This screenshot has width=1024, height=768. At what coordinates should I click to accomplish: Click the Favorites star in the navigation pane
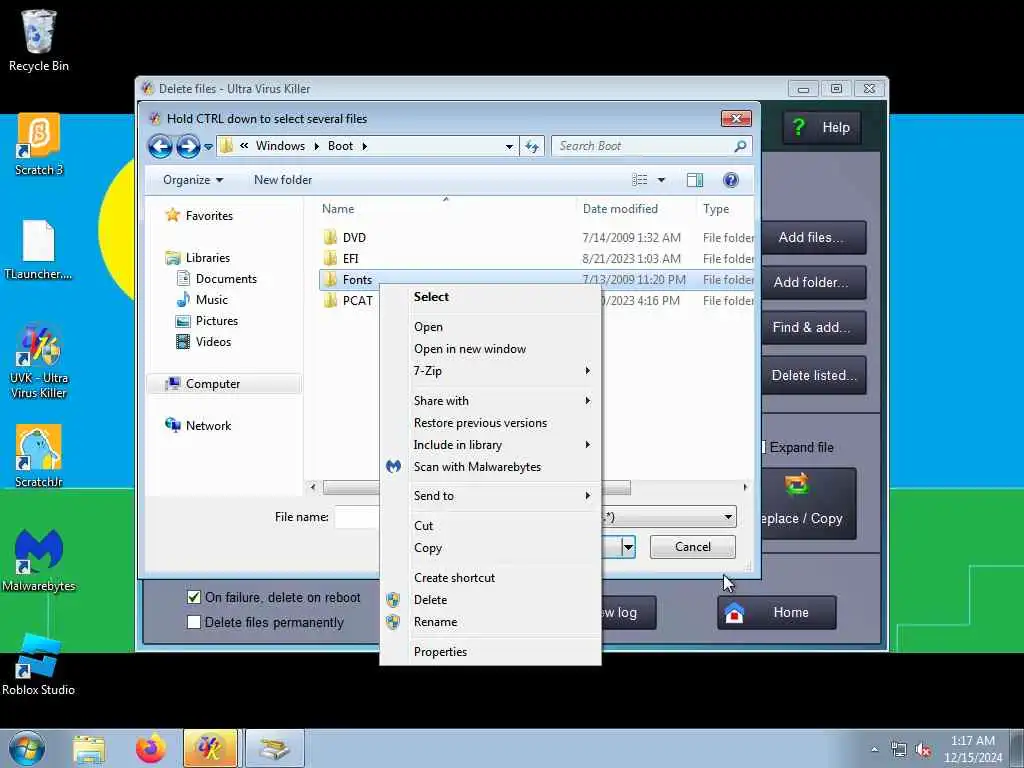click(x=172, y=215)
